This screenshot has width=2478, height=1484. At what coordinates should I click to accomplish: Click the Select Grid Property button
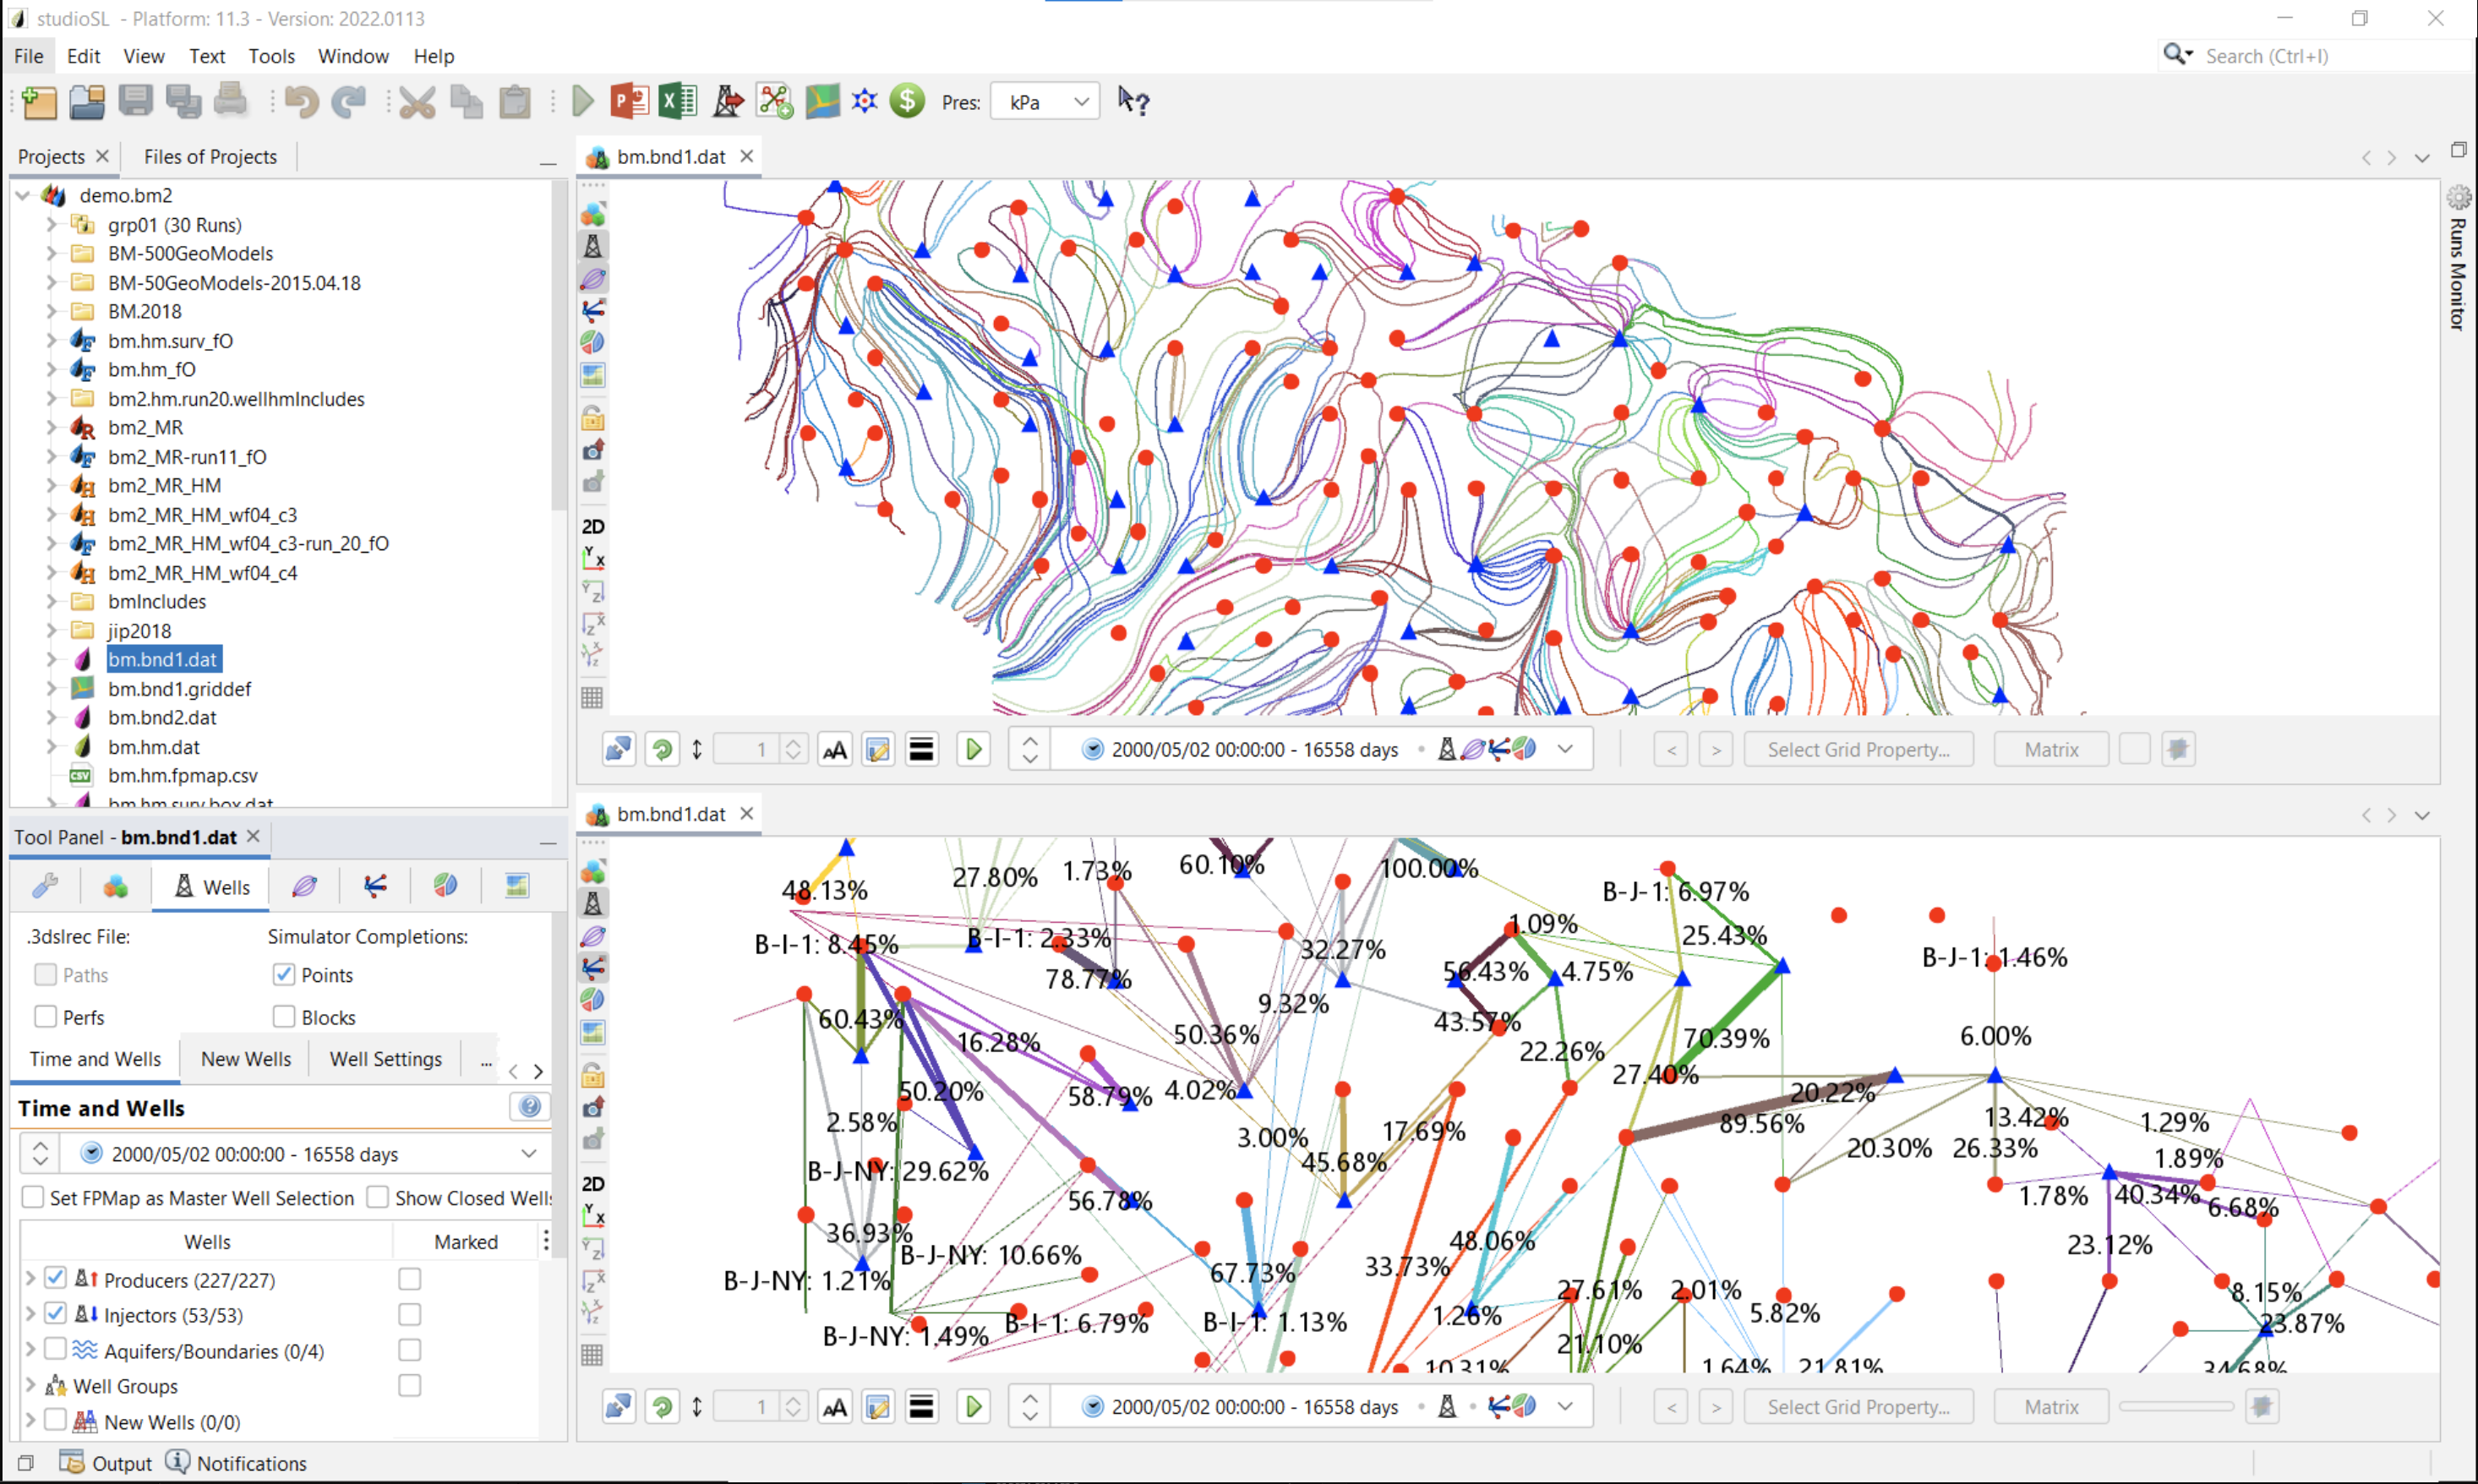(x=1858, y=749)
